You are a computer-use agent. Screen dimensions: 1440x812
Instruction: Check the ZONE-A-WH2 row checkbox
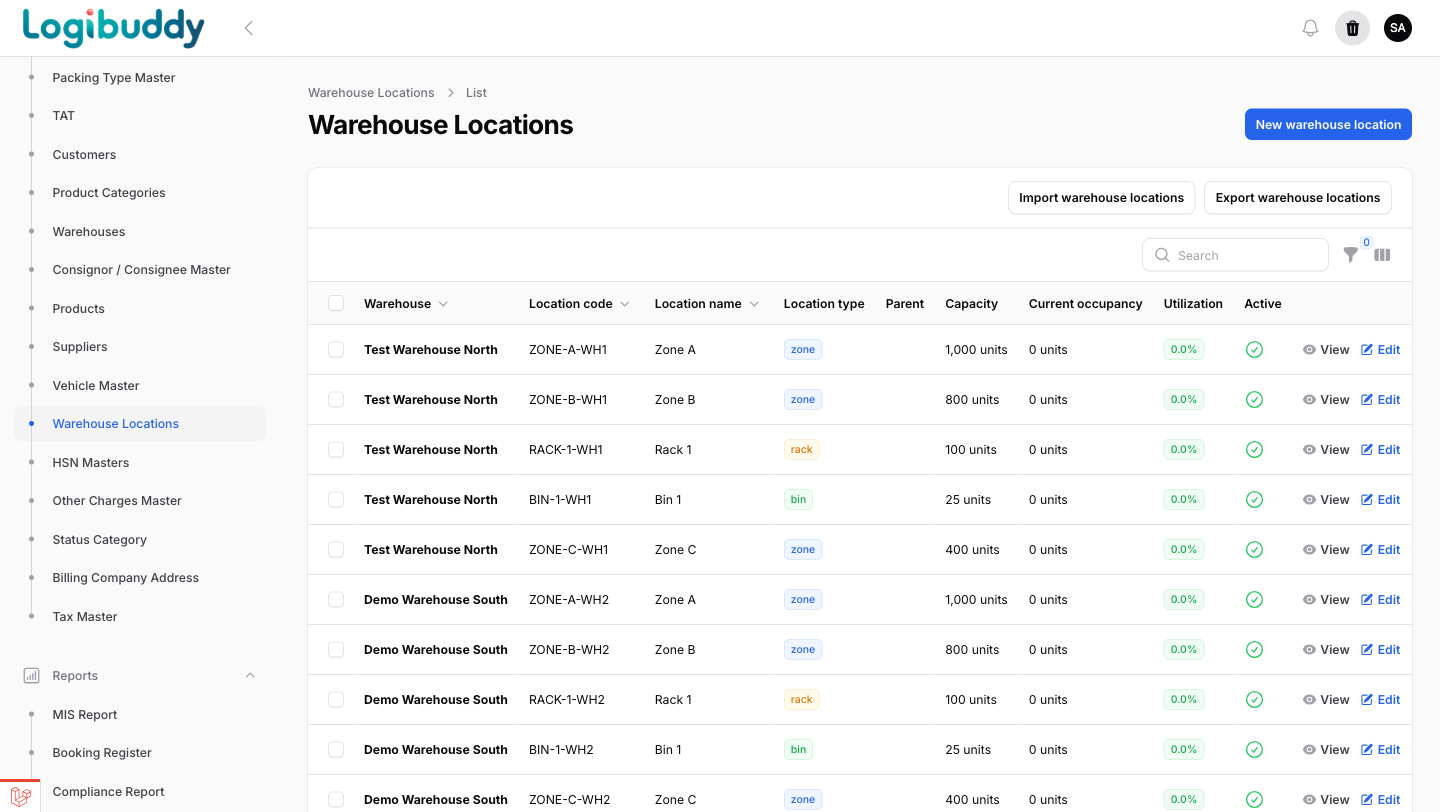pyautogui.click(x=336, y=600)
